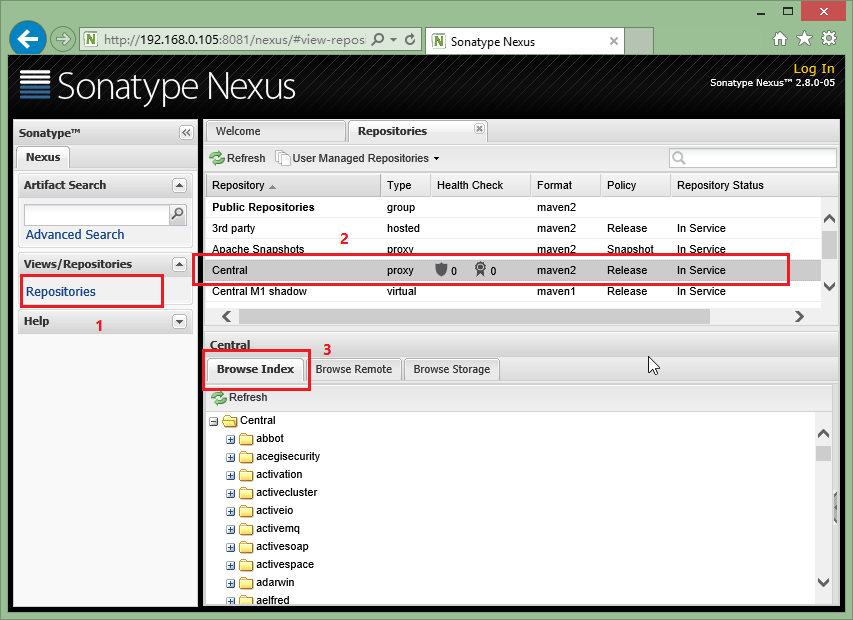
Task: Click the green Refresh icon in repositories toolbar
Action: pyautogui.click(x=217, y=158)
